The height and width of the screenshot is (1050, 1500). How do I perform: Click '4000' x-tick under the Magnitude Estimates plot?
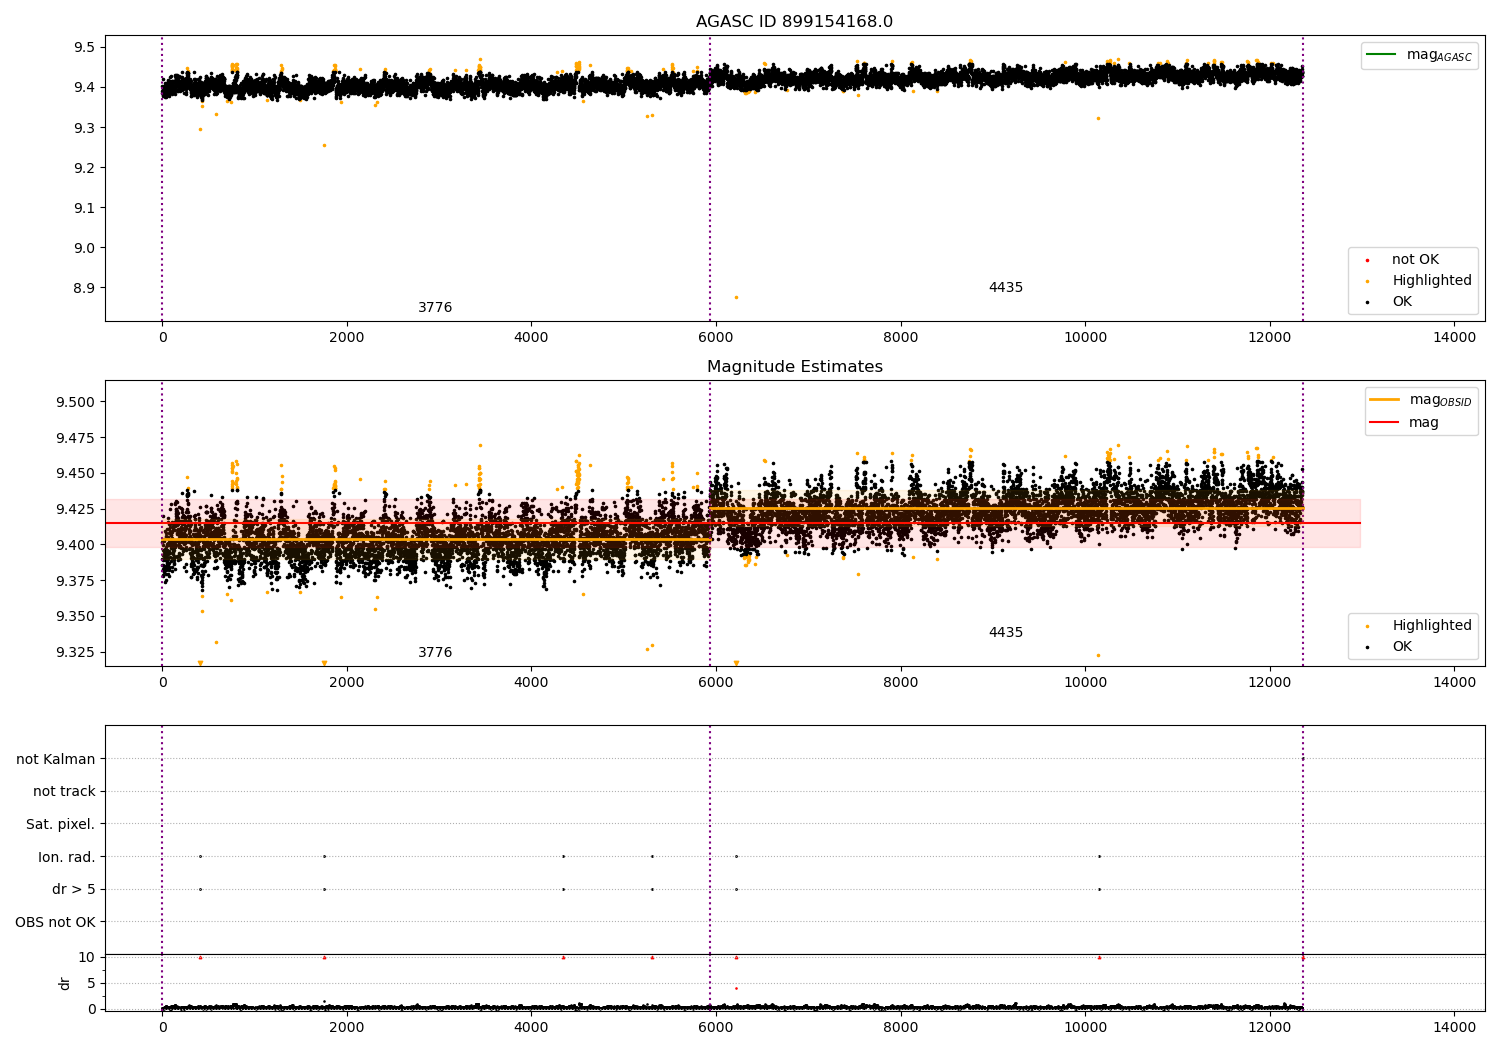(x=531, y=682)
